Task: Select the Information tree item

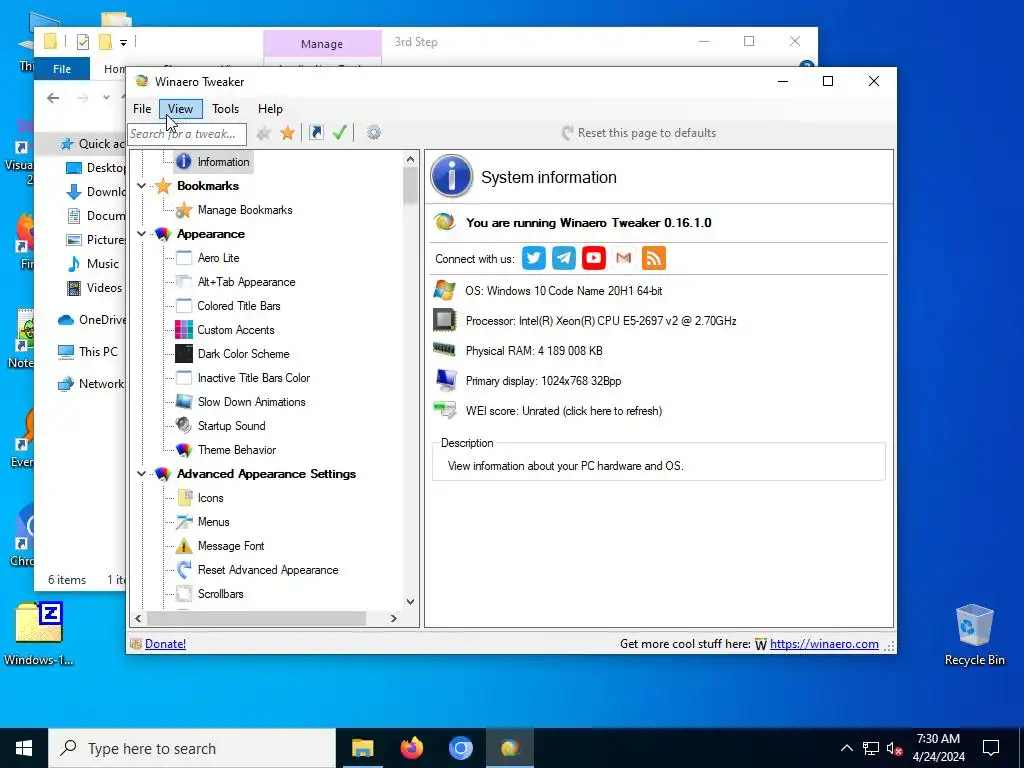Action: pyautogui.click(x=223, y=162)
